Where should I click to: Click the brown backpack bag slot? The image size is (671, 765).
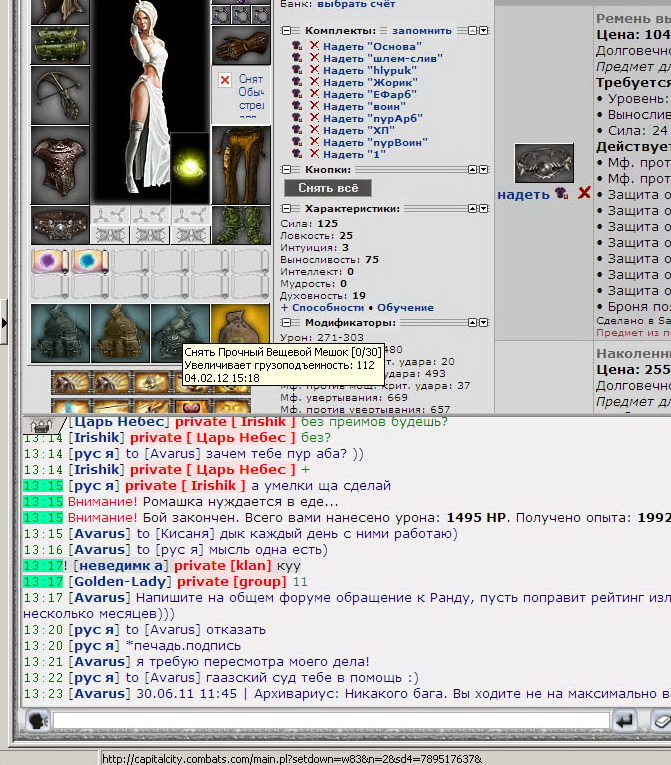point(120,333)
